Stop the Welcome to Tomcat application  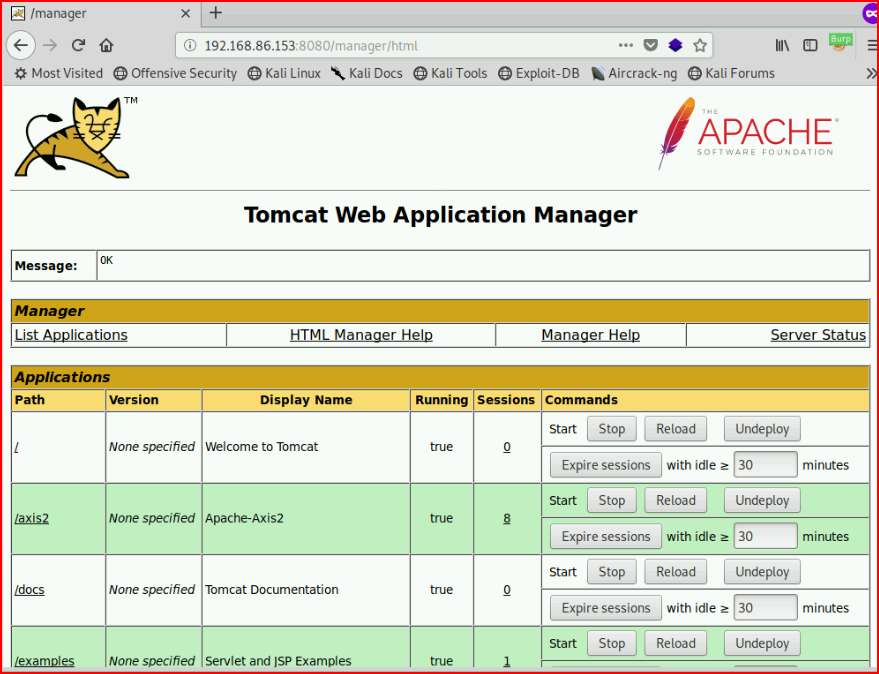(612, 429)
